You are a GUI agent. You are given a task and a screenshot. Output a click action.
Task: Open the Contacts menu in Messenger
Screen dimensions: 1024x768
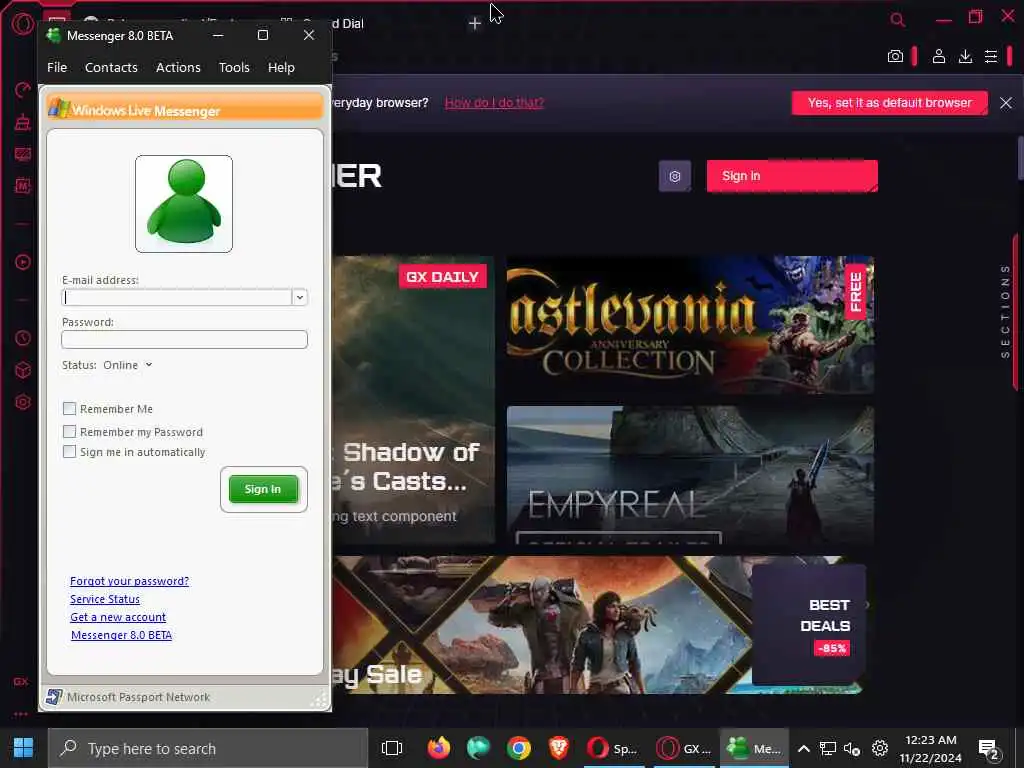[111, 67]
